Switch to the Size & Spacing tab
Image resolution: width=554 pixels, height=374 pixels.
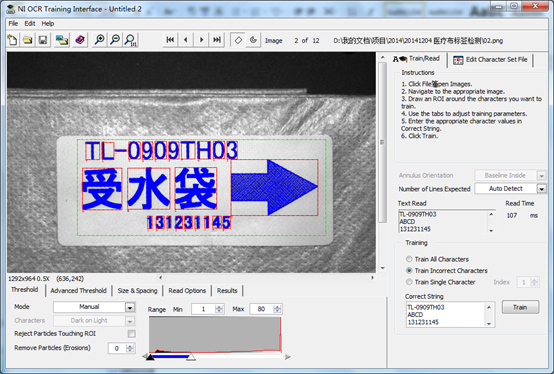point(137,291)
